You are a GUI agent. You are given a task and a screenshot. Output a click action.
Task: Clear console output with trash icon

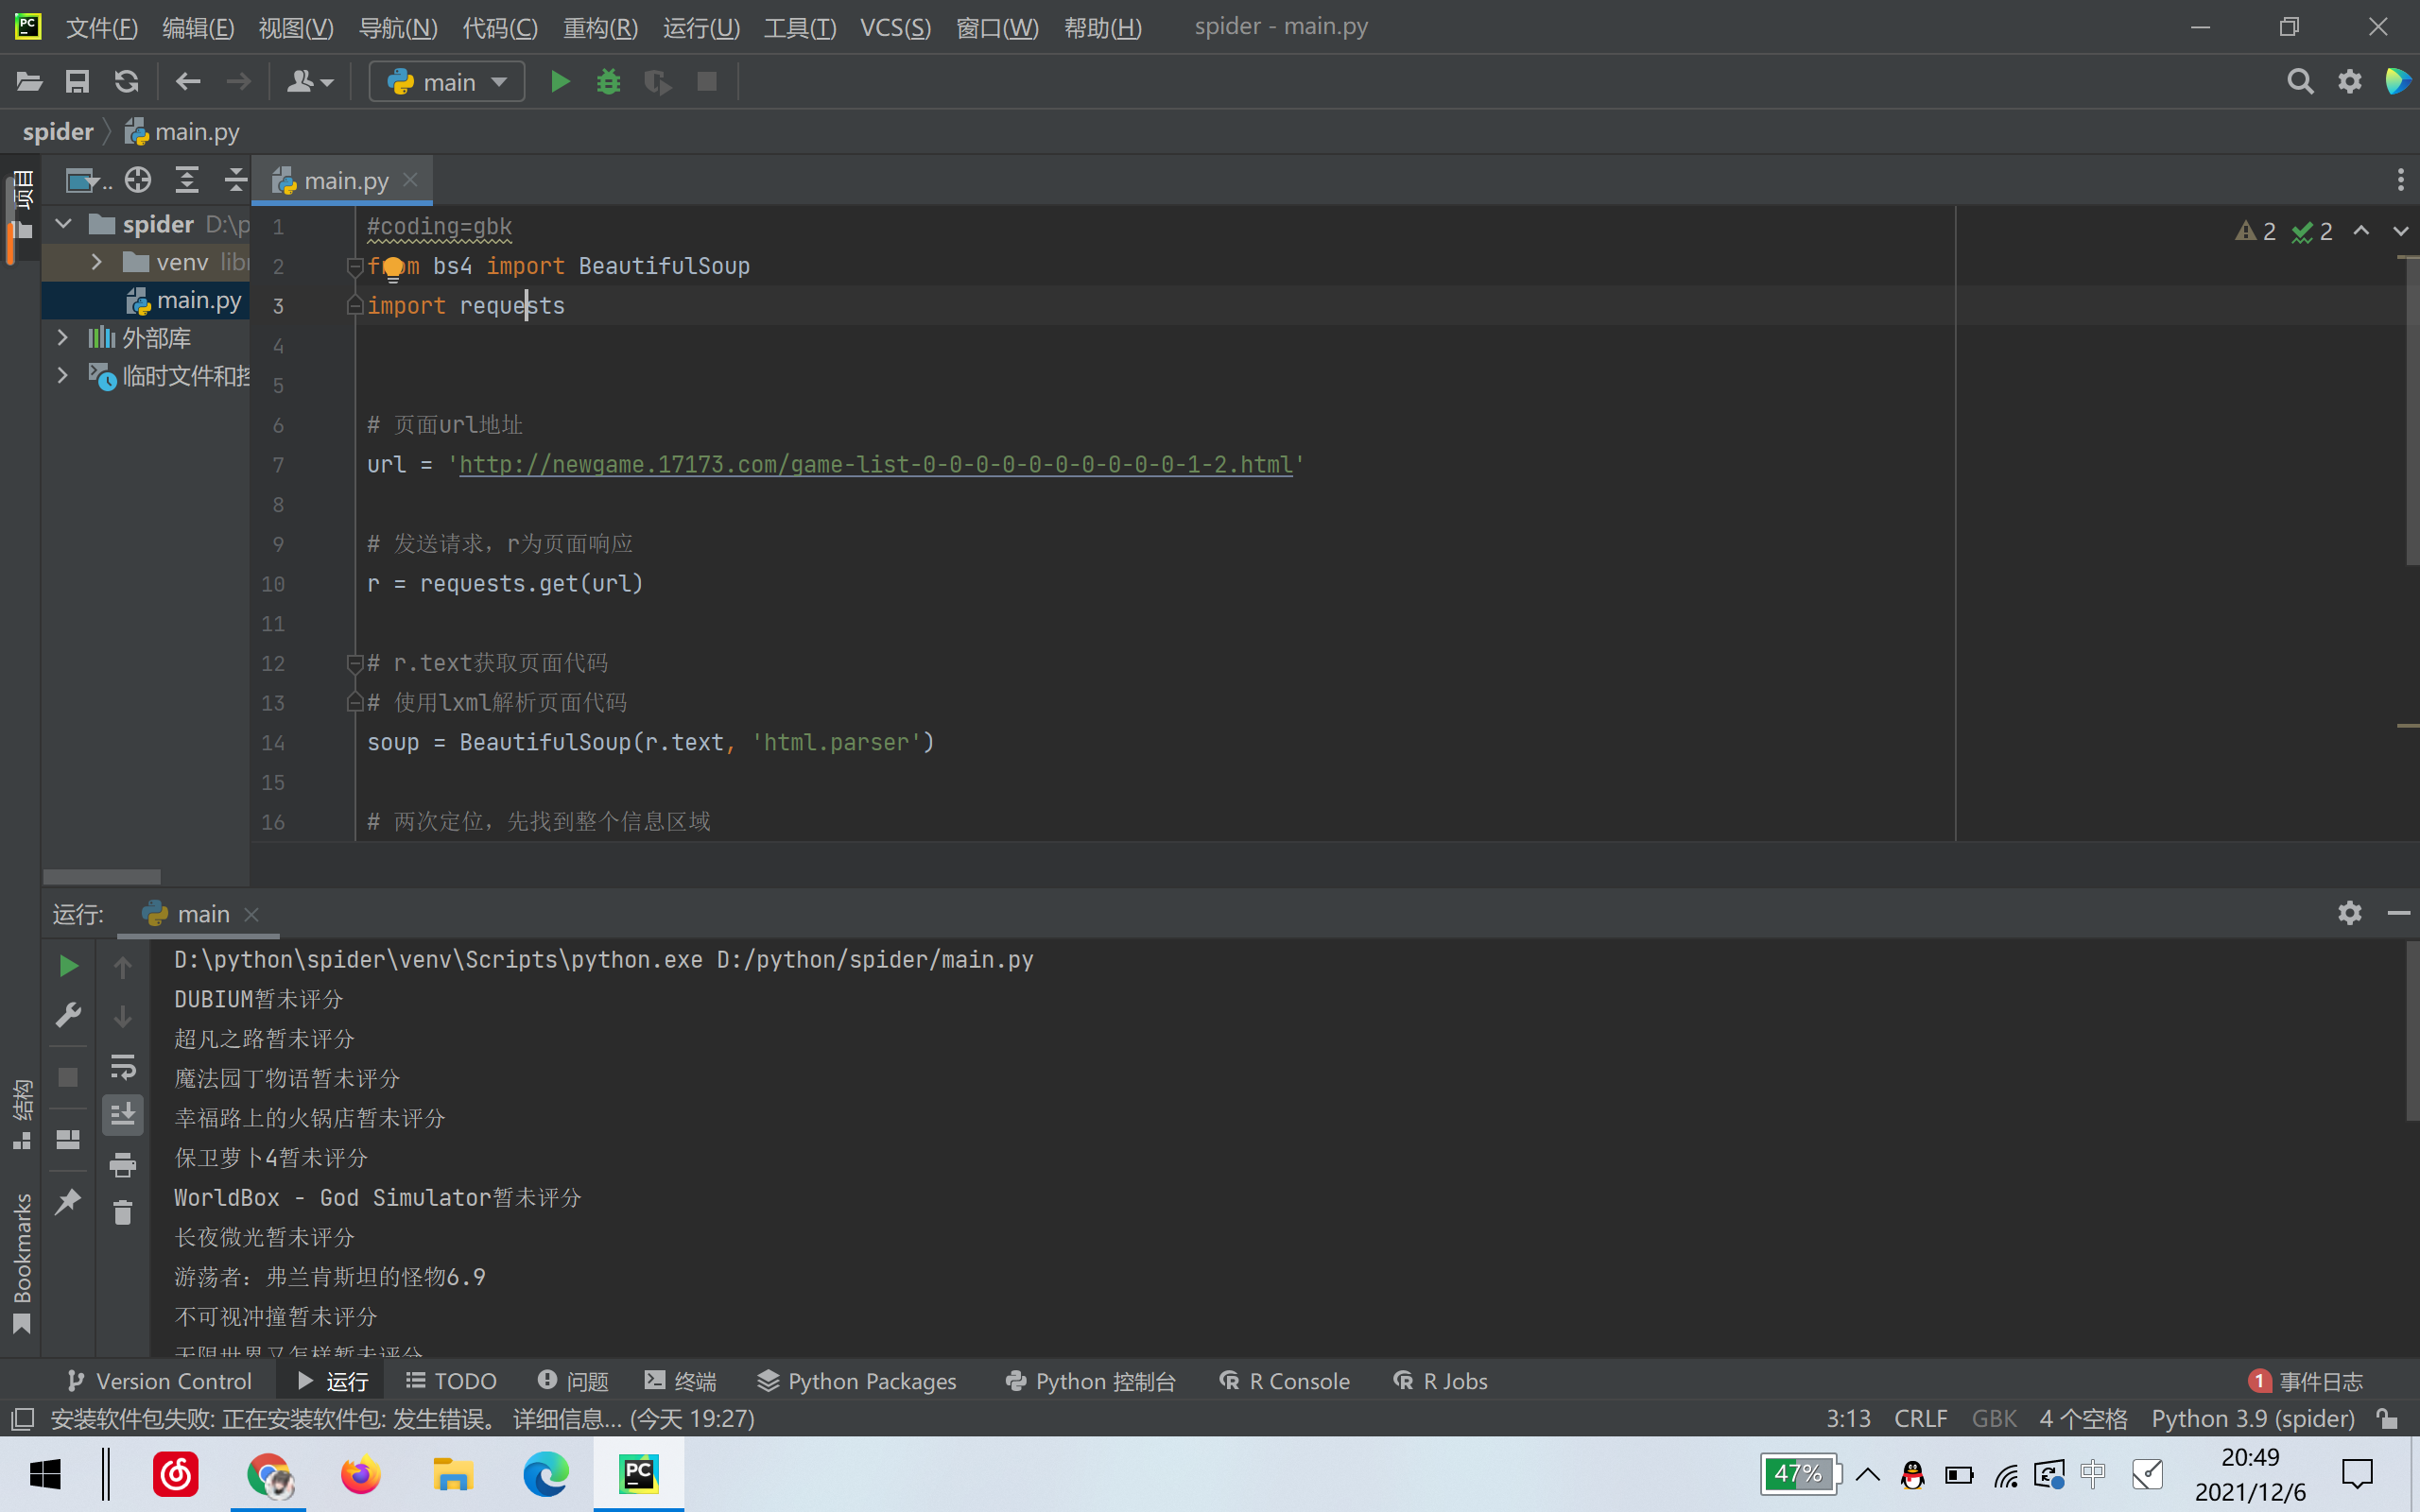click(x=123, y=1213)
